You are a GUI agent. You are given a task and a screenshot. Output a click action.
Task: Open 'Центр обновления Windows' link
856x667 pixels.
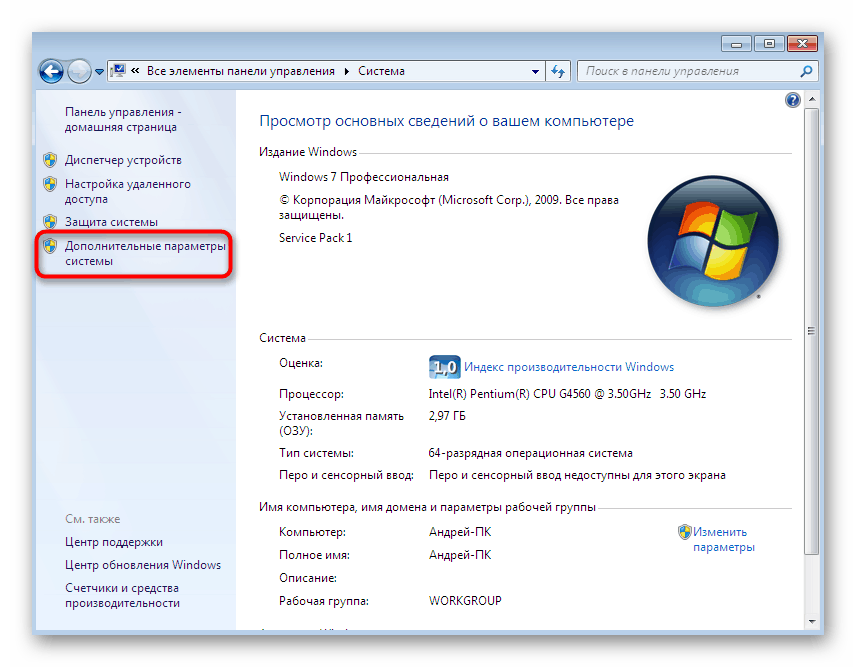[142, 565]
